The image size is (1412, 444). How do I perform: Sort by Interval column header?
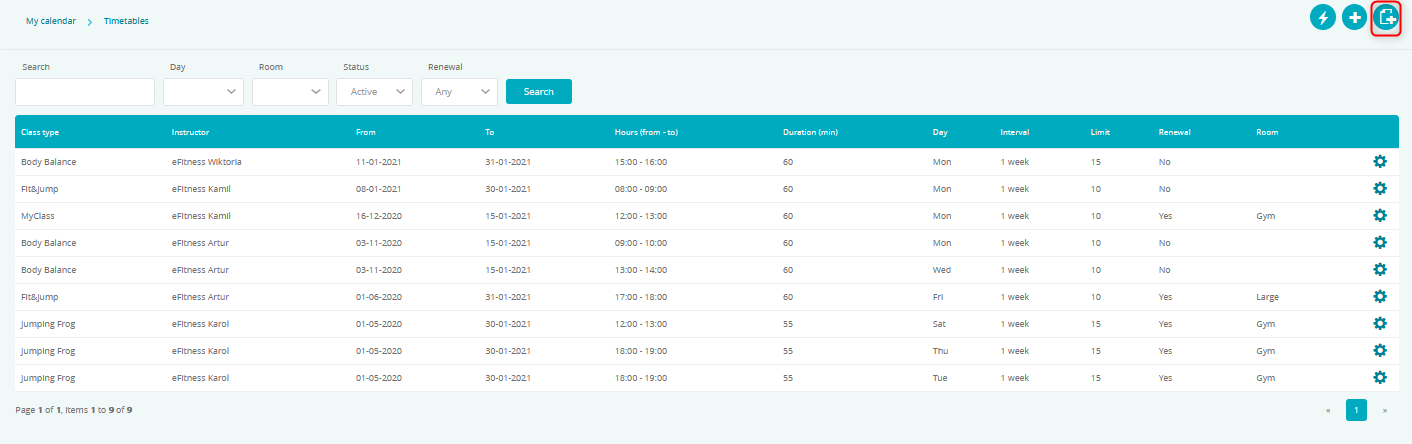click(x=1015, y=132)
